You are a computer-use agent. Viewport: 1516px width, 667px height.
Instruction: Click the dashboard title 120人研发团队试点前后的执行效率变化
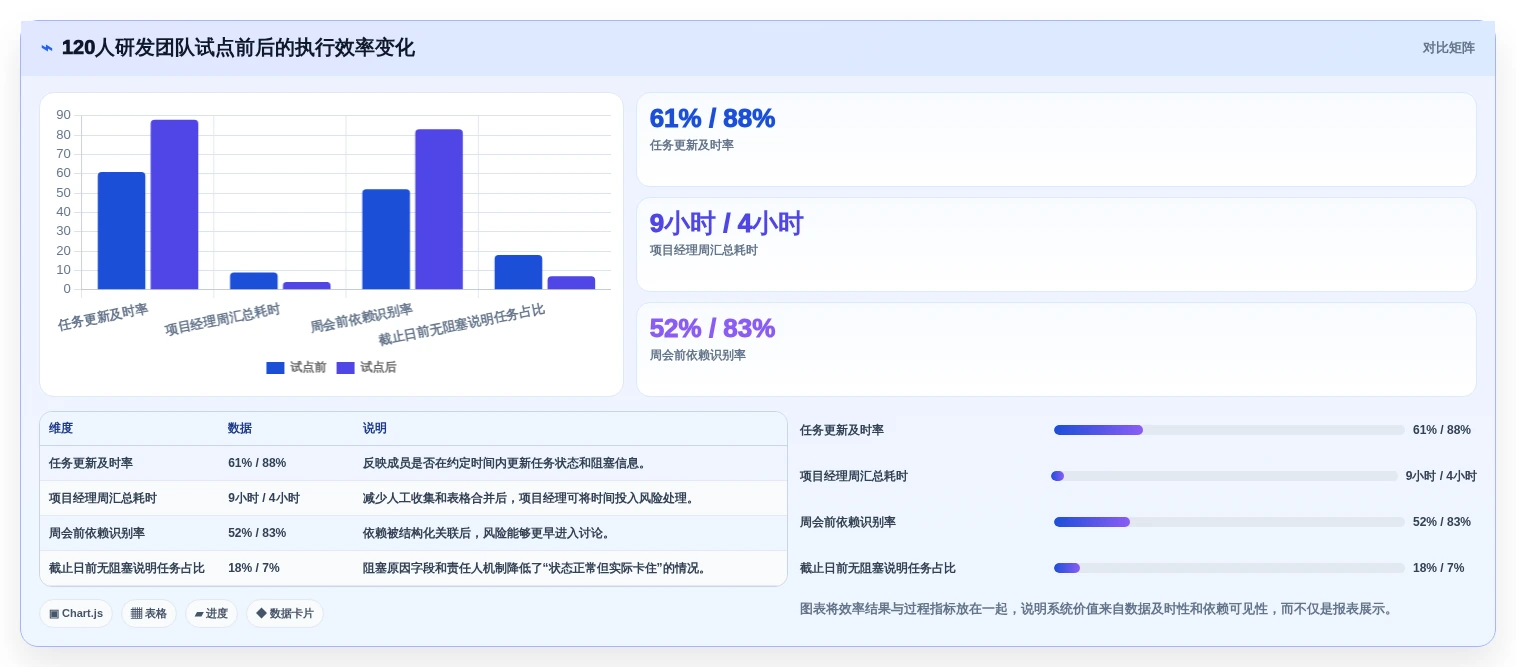tap(238, 48)
